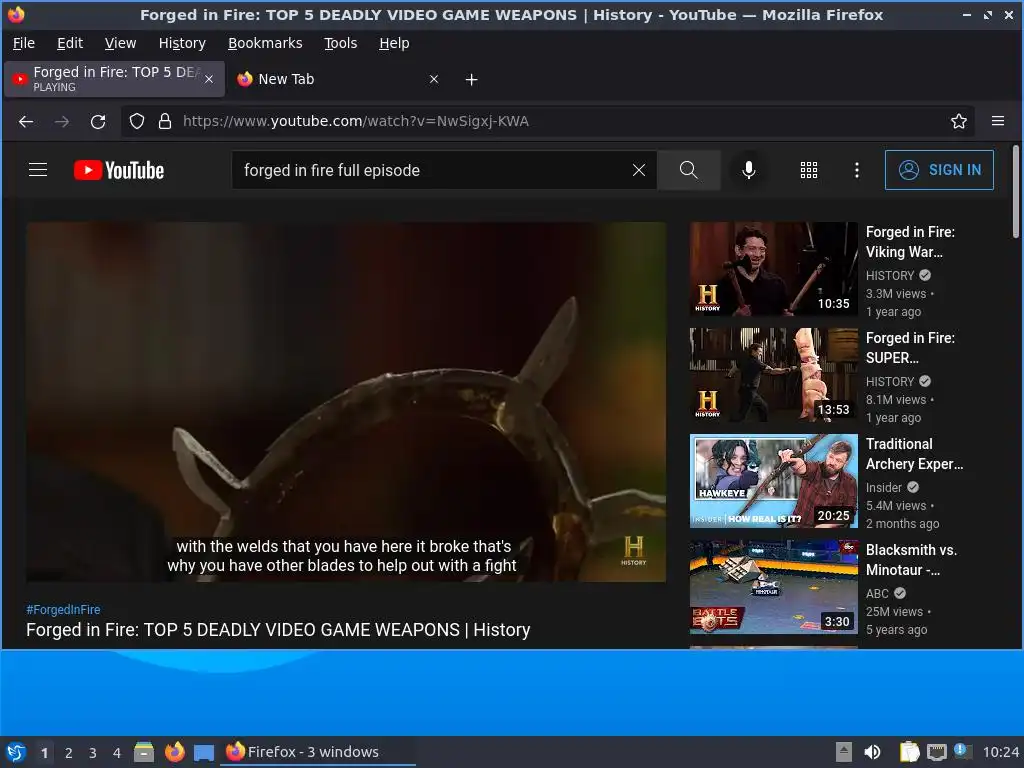This screenshot has height=768, width=1024.
Task: Click "2 months ago" under Archery video
Action: pyautogui.click(x=903, y=524)
